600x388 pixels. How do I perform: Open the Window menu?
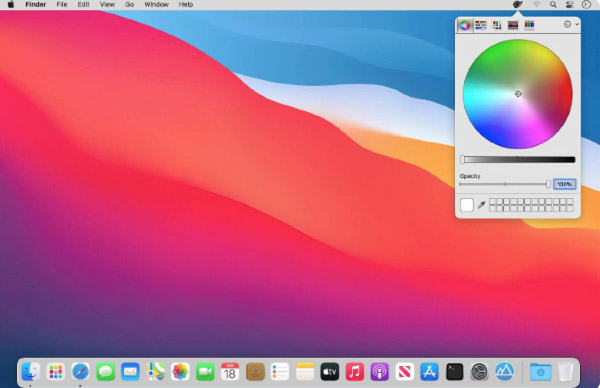156,5
